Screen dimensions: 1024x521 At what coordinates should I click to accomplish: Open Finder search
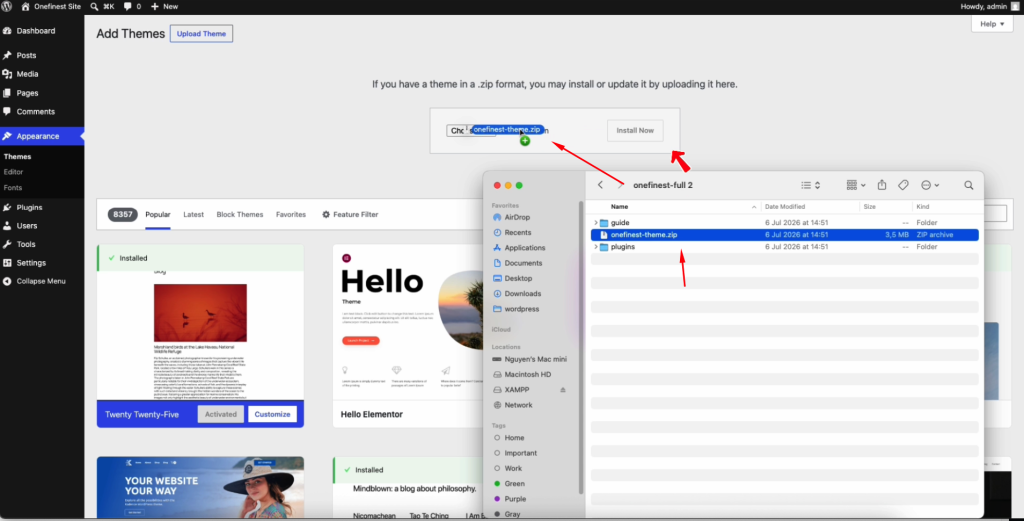click(968, 185)
